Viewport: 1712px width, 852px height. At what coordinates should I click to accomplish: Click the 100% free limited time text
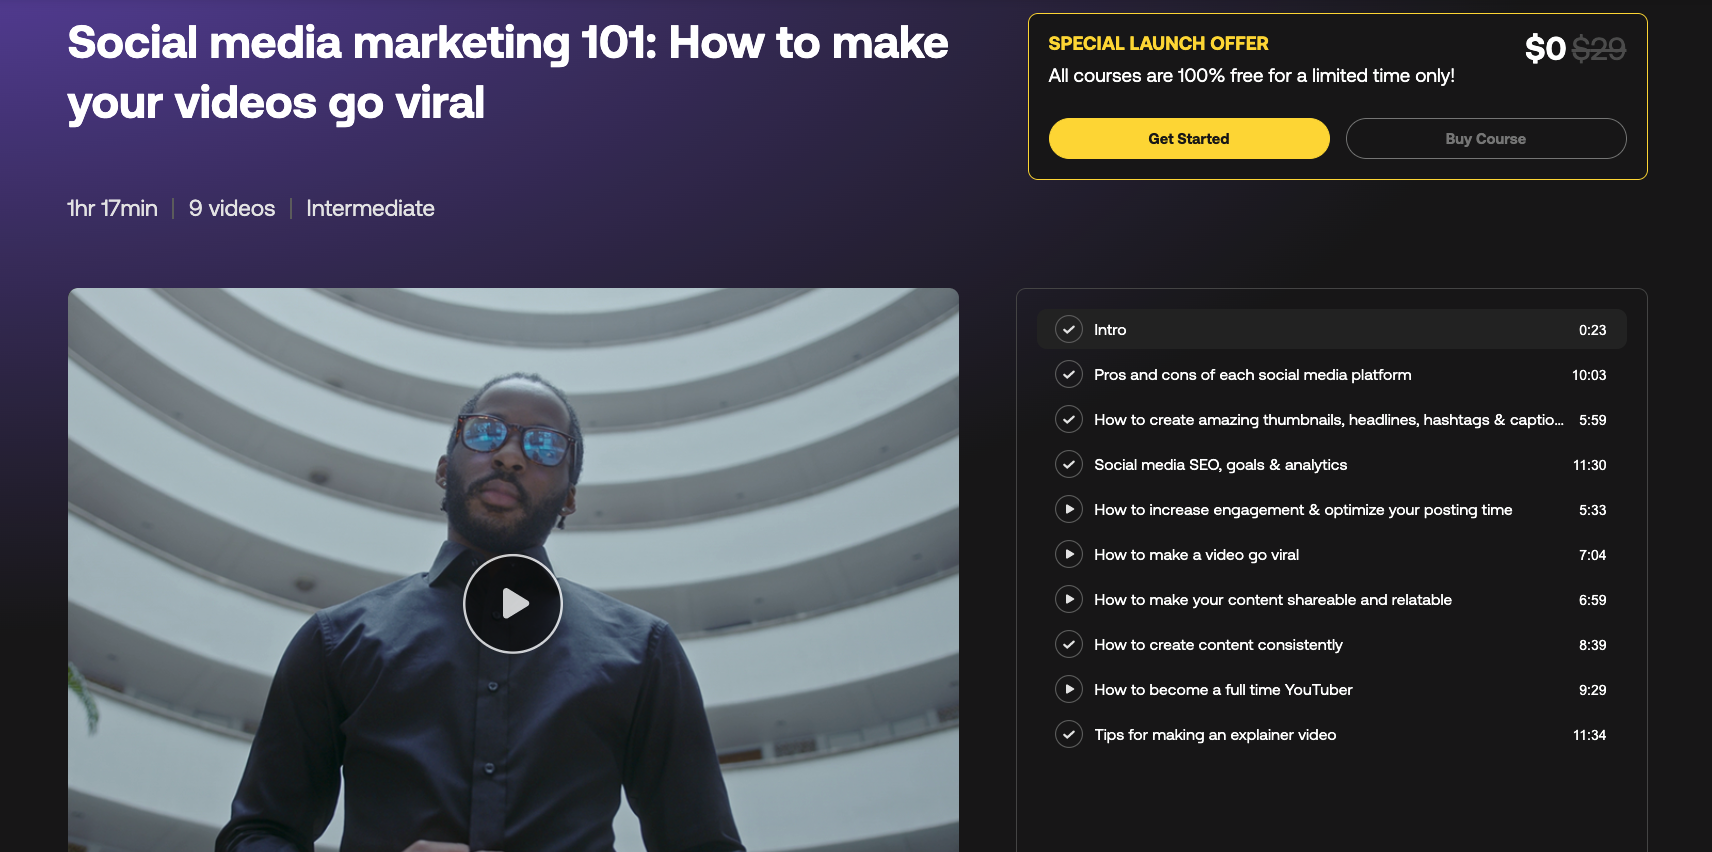coord(1251,76)
